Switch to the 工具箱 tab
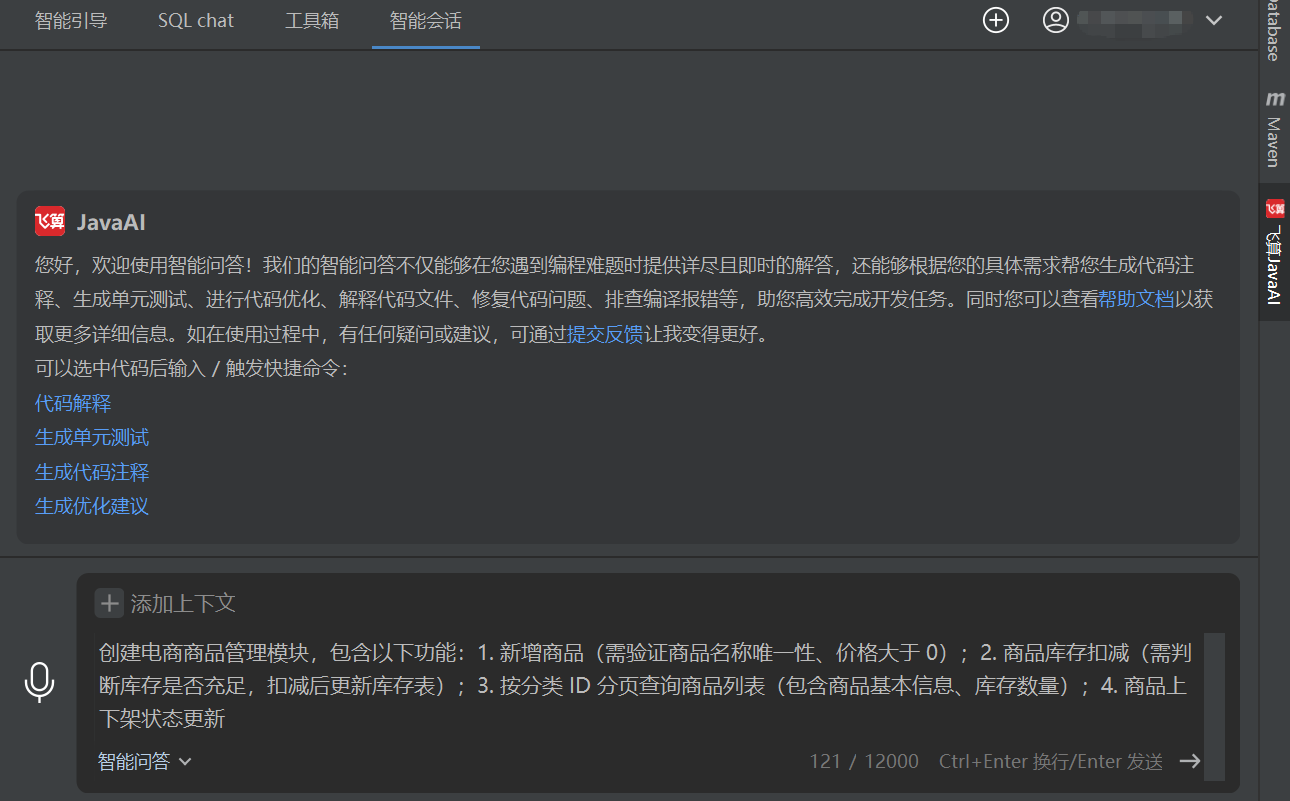Screen dimensions: 1290x801 pyautogui.click(x=312, y=20)
